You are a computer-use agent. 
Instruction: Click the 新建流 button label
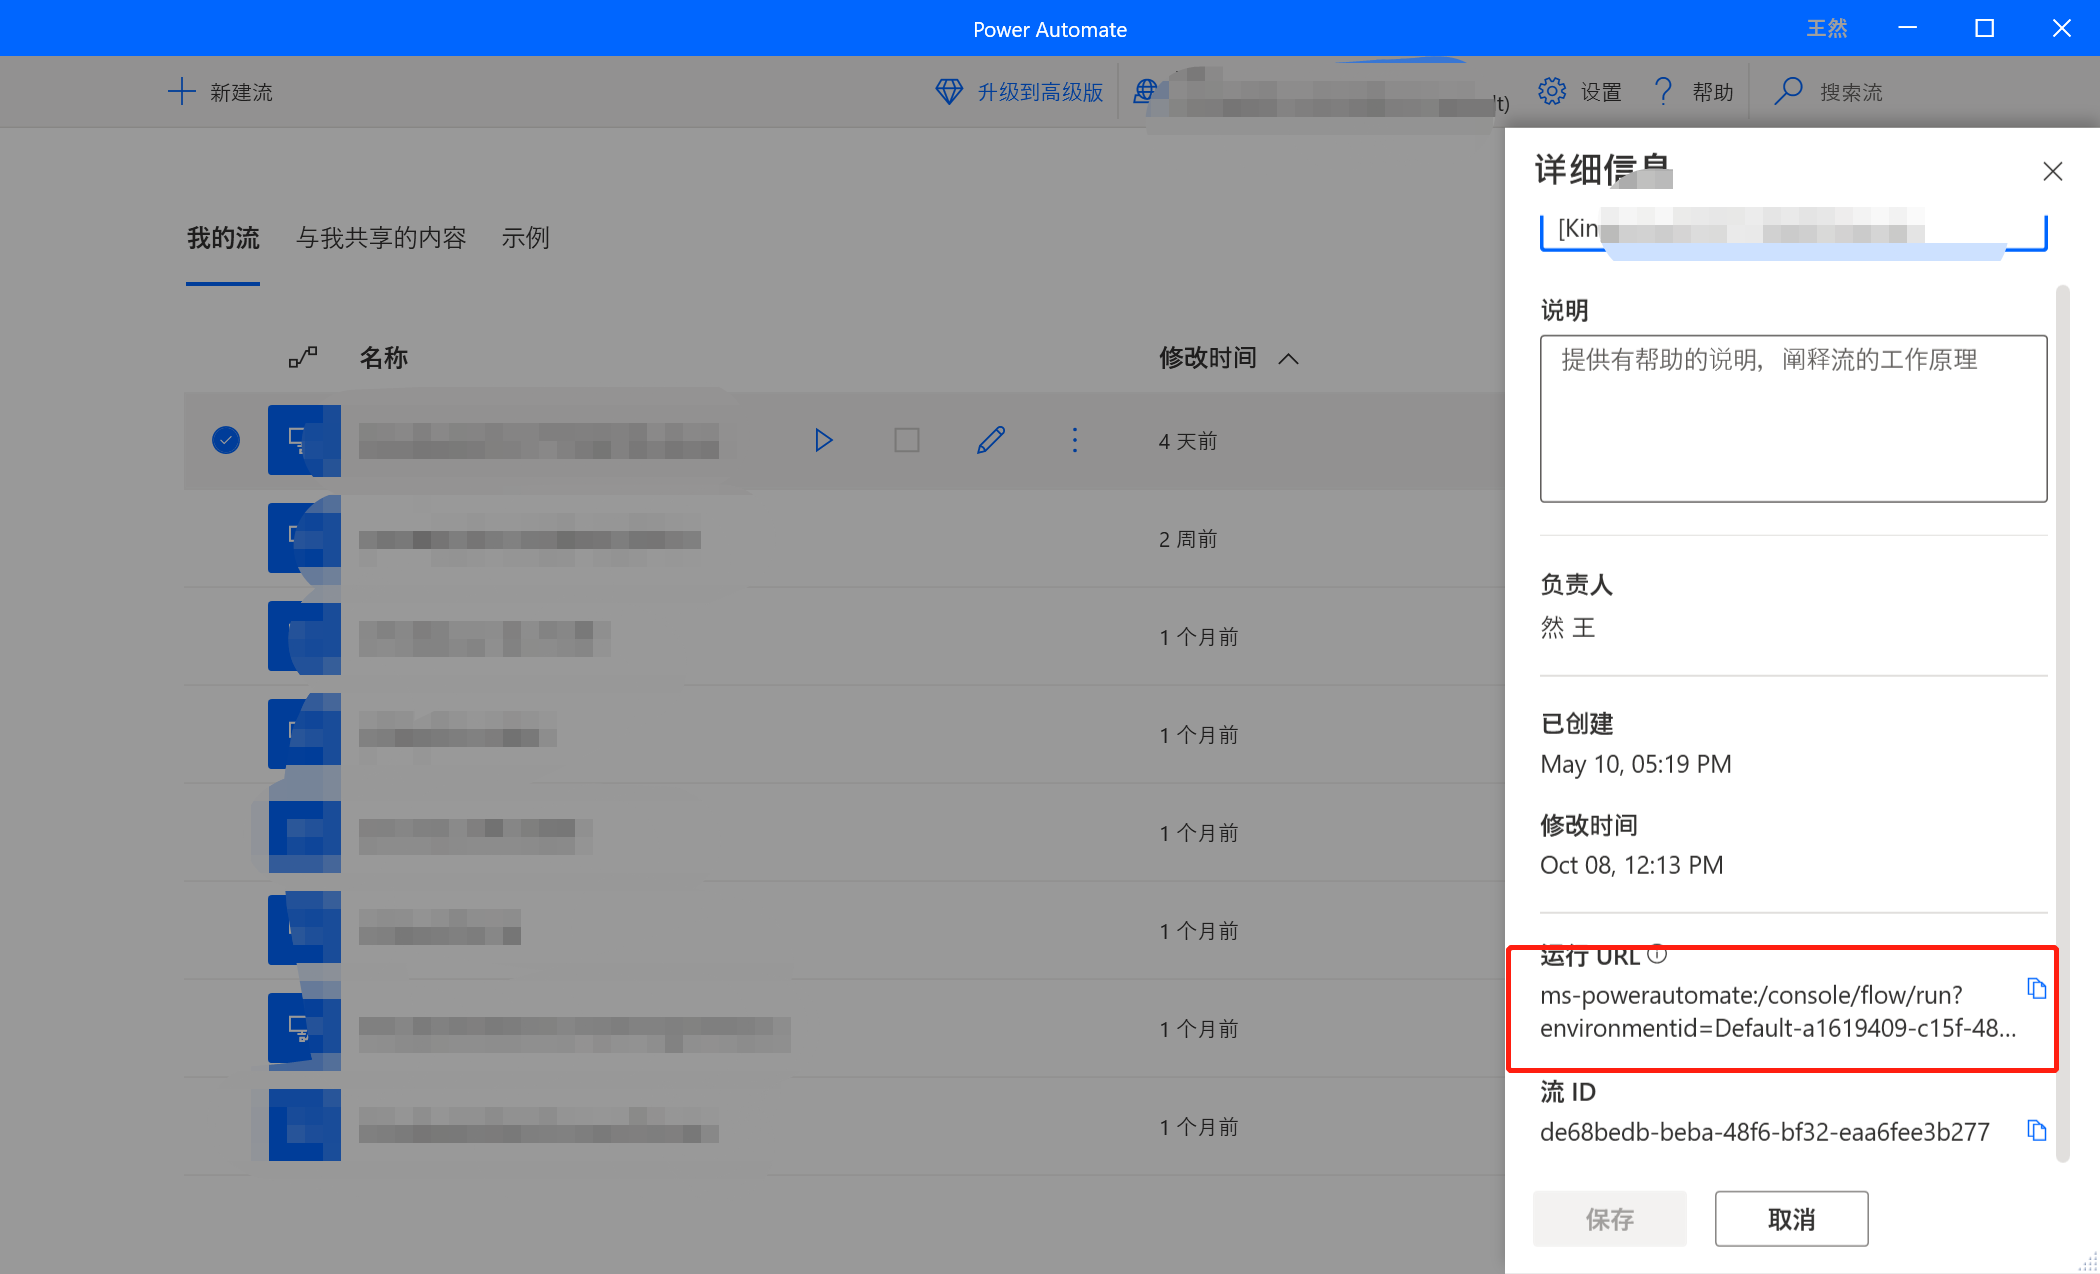[x=241, y=92]
